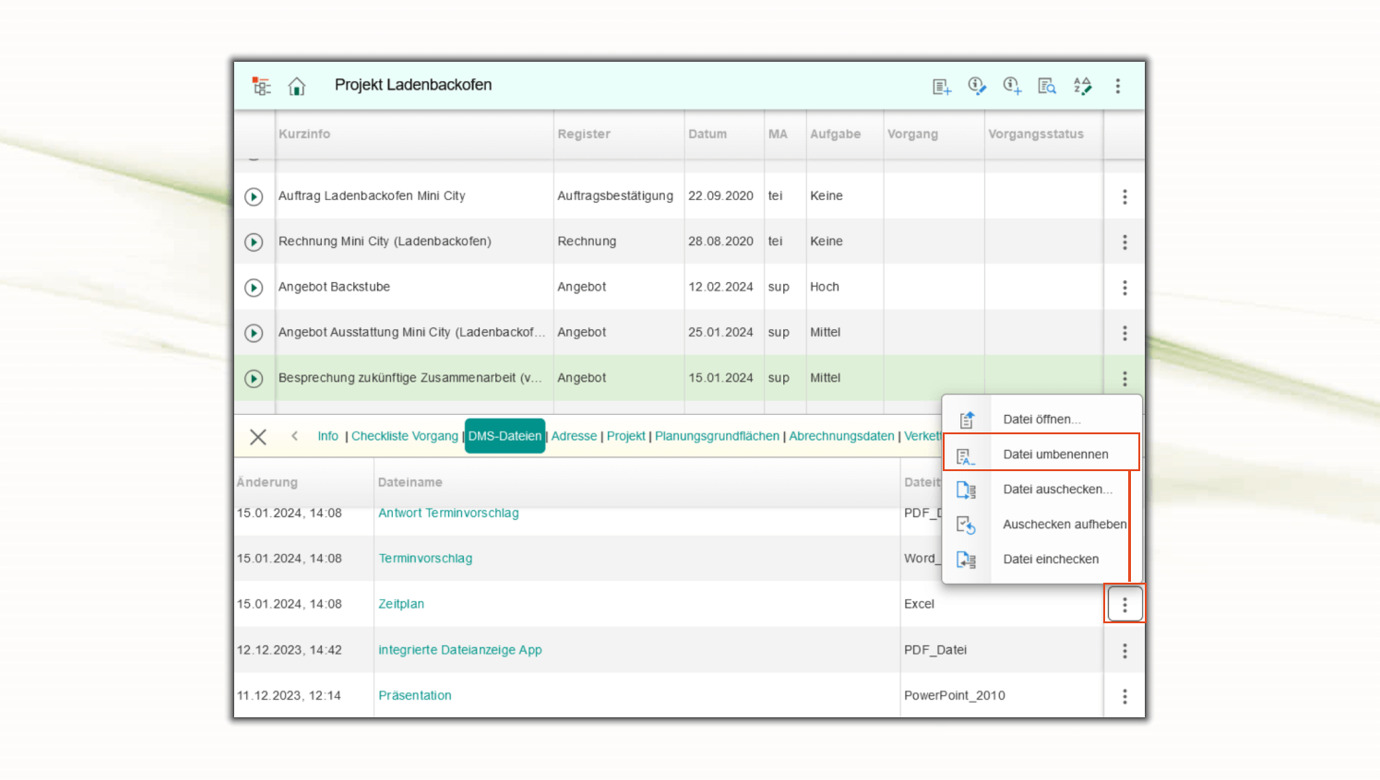Close the detail panel with X
Viewport: 1380px width, 780px height.
258,437
